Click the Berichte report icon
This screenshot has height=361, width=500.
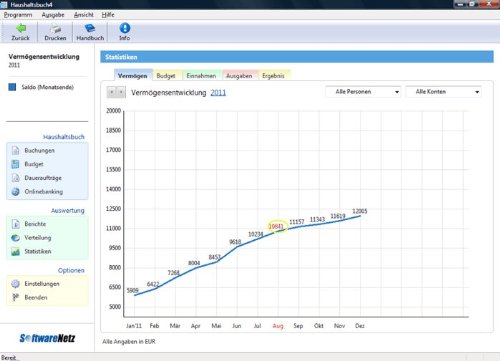[15, 224]
